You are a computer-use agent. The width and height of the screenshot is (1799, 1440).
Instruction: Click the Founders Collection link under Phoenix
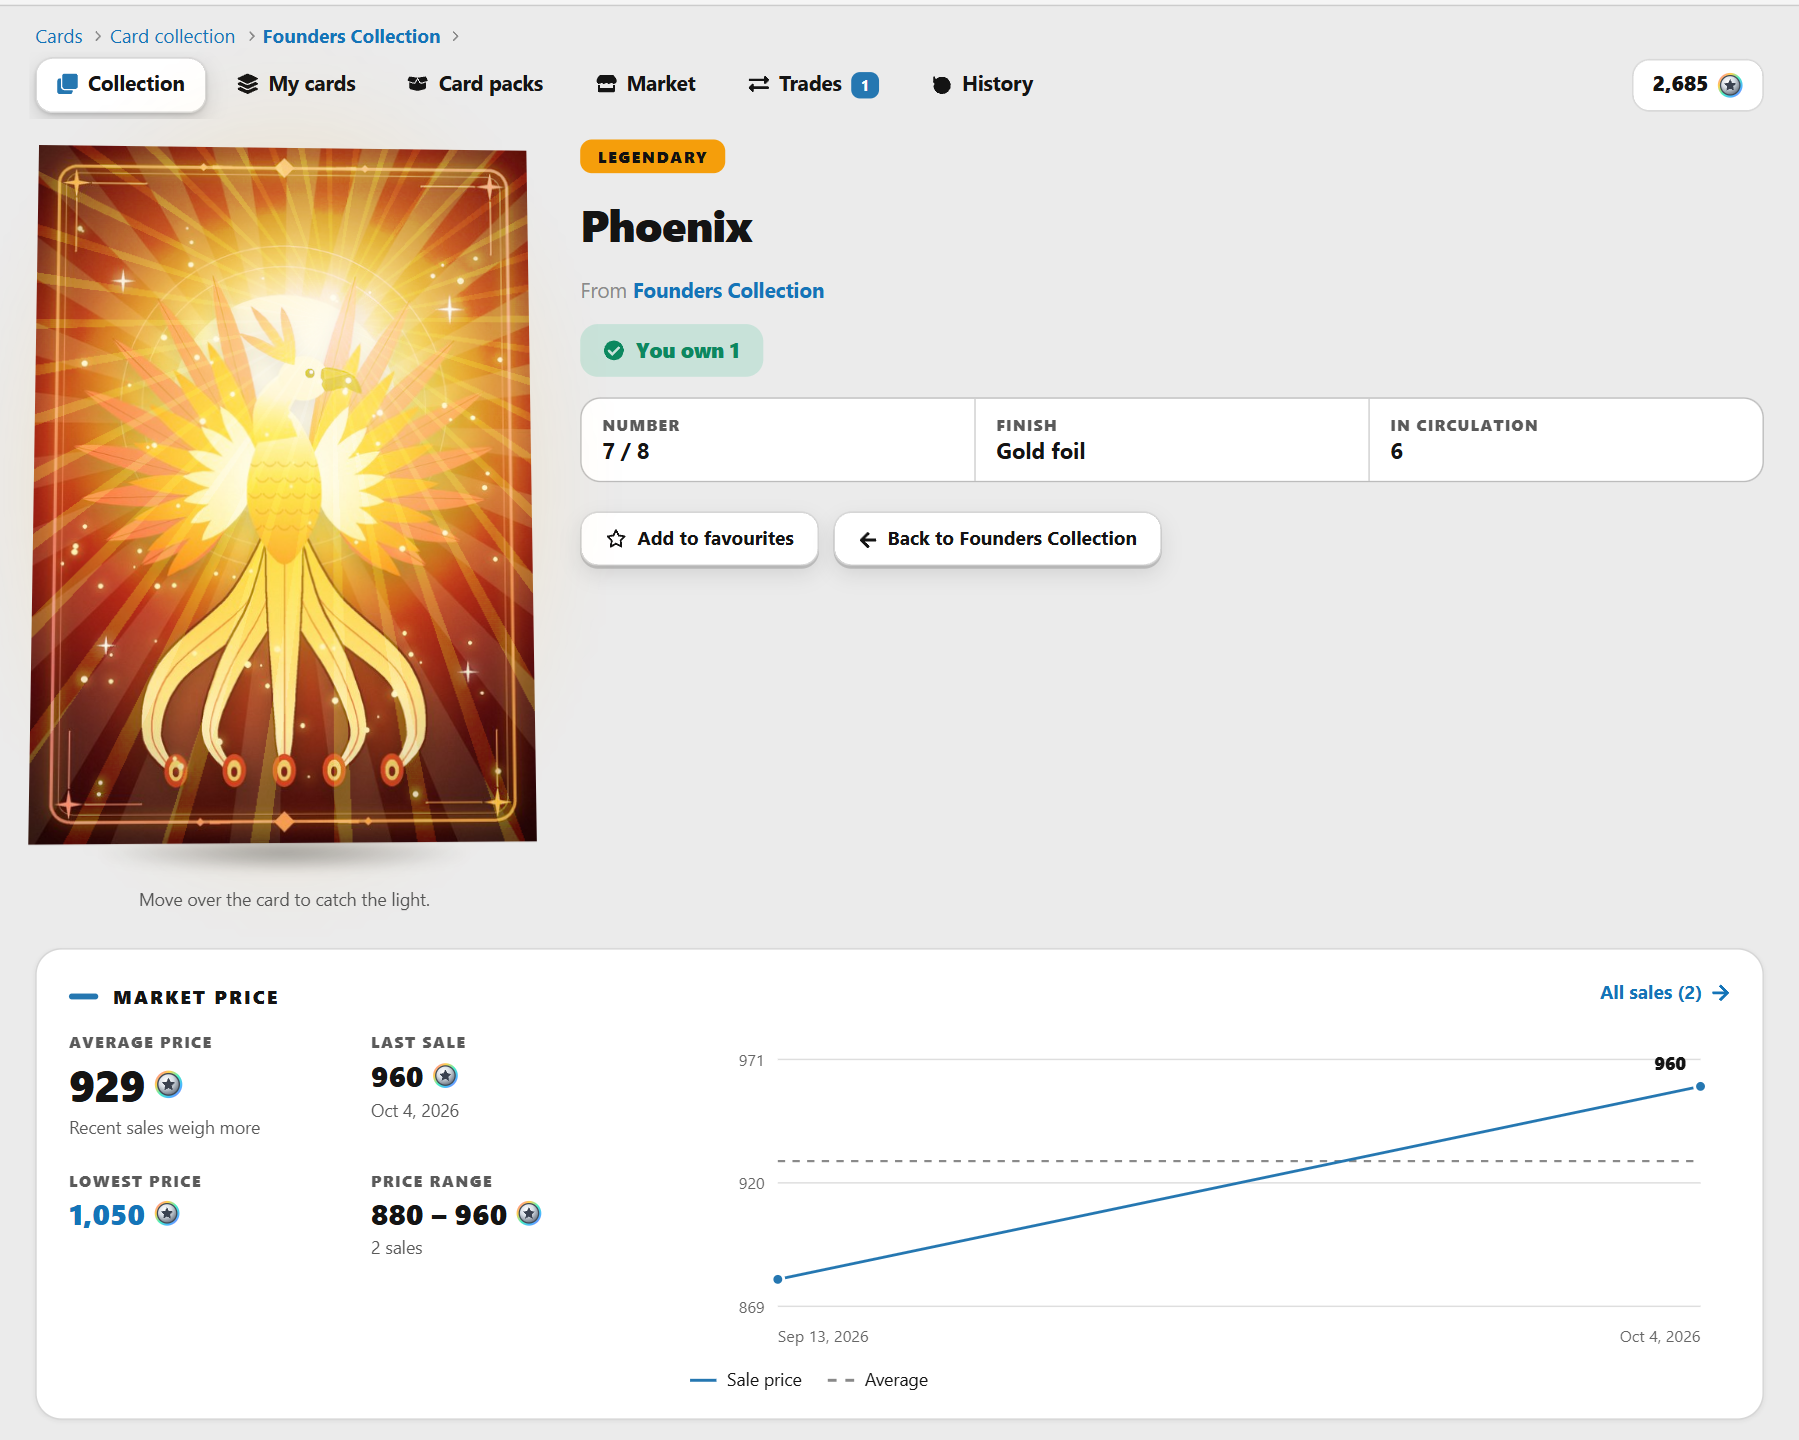728,291
